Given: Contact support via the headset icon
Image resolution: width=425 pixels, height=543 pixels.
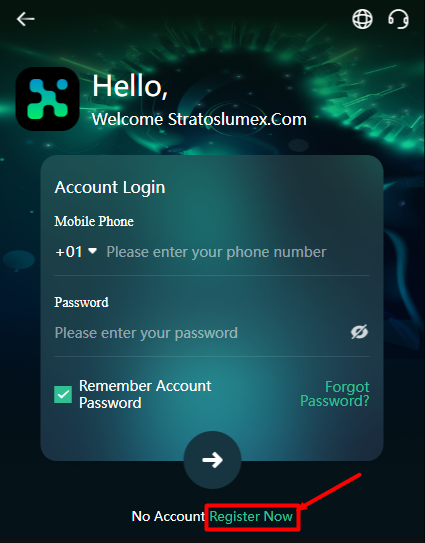Looking at the screenshot, I should click(398, 19).
